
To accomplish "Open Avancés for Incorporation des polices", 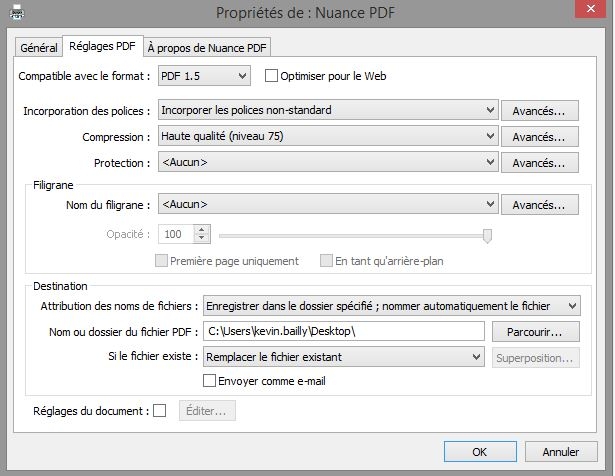I will [x=539, y=111].
